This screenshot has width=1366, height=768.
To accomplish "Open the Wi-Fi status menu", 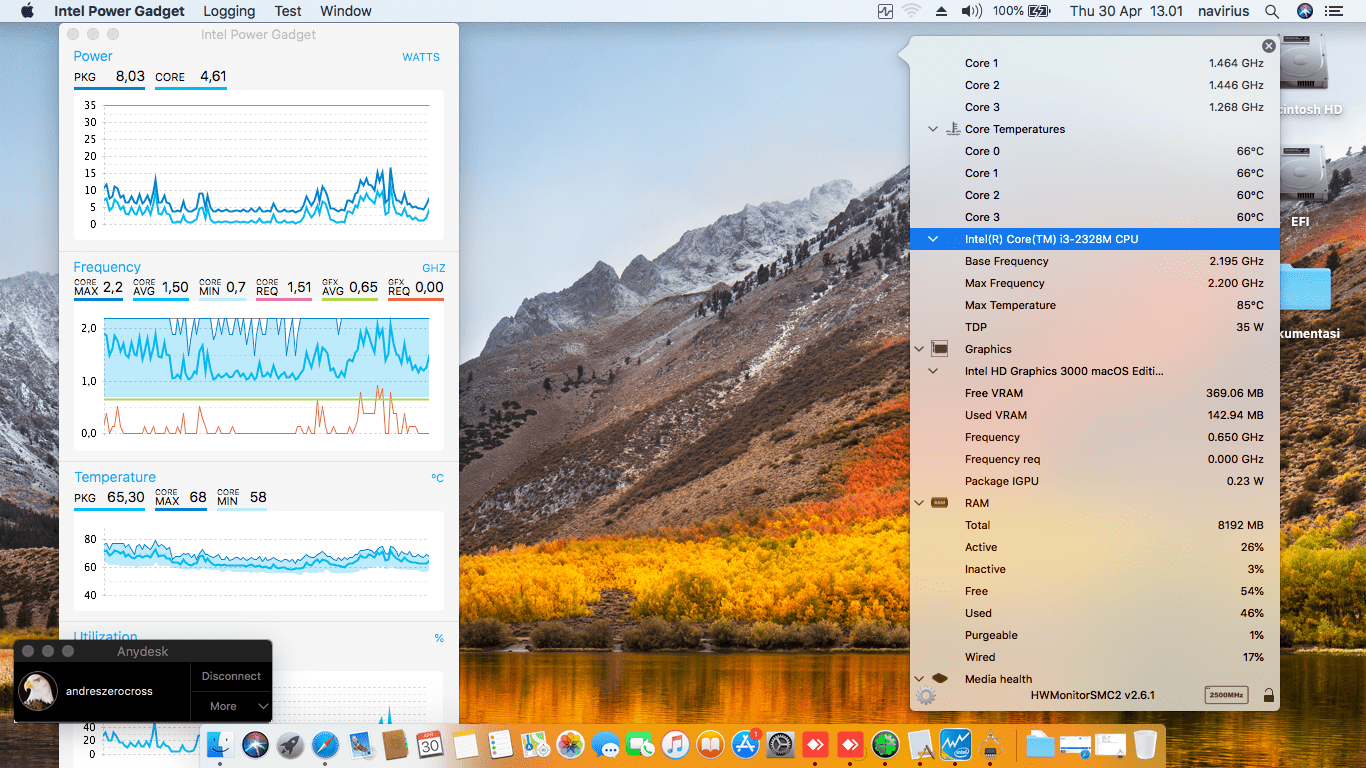I will point(911,11).
